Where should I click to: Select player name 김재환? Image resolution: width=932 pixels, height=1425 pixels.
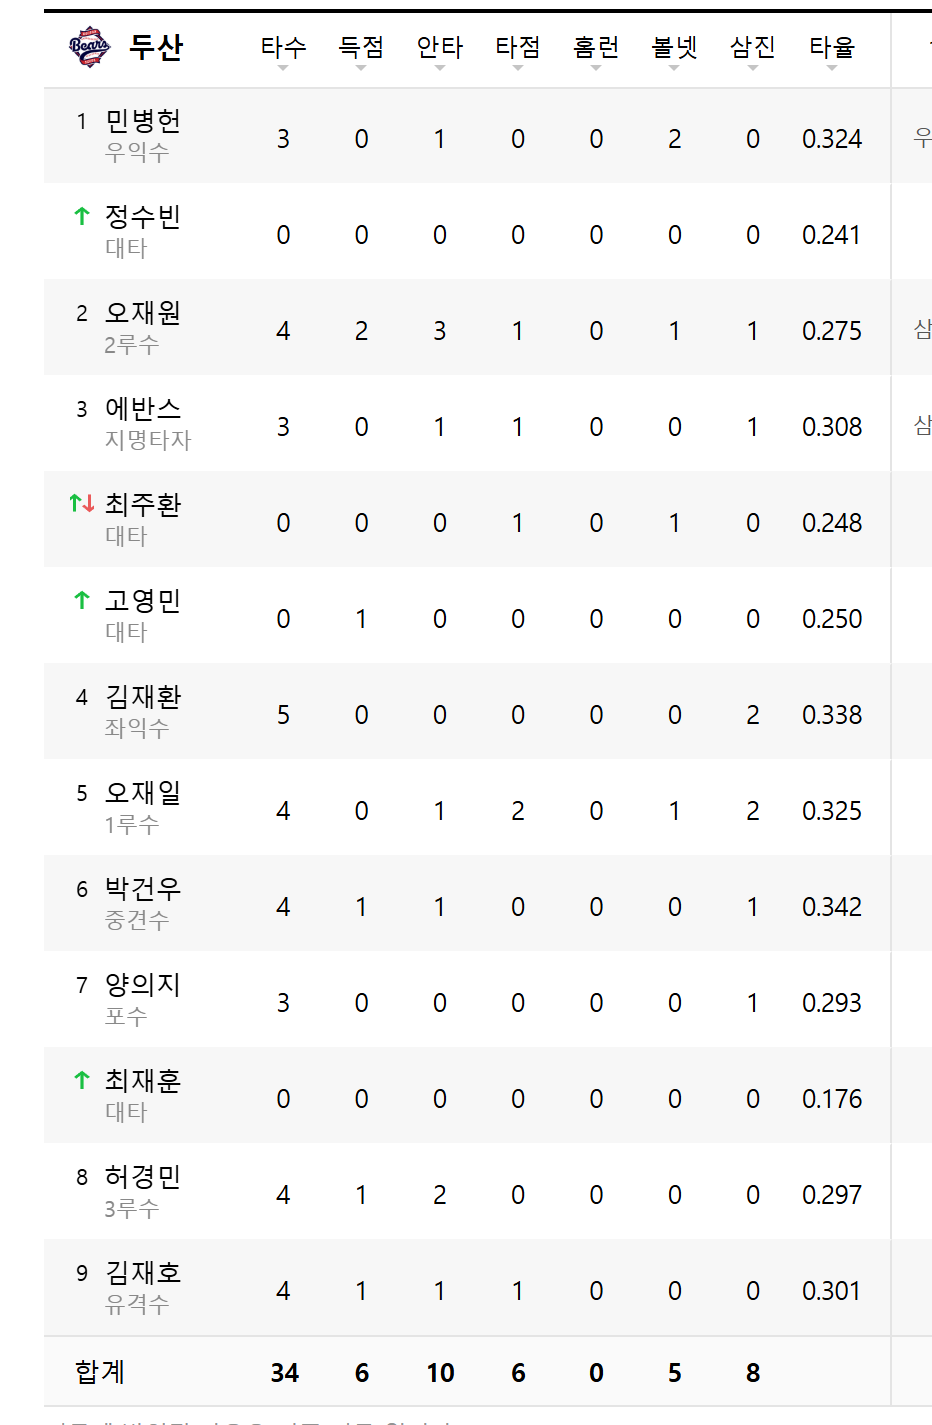pos(143,697)
